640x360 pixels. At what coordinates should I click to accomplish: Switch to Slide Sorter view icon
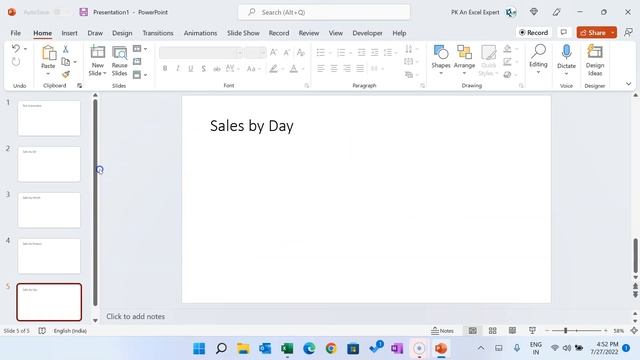pos(493,331)
